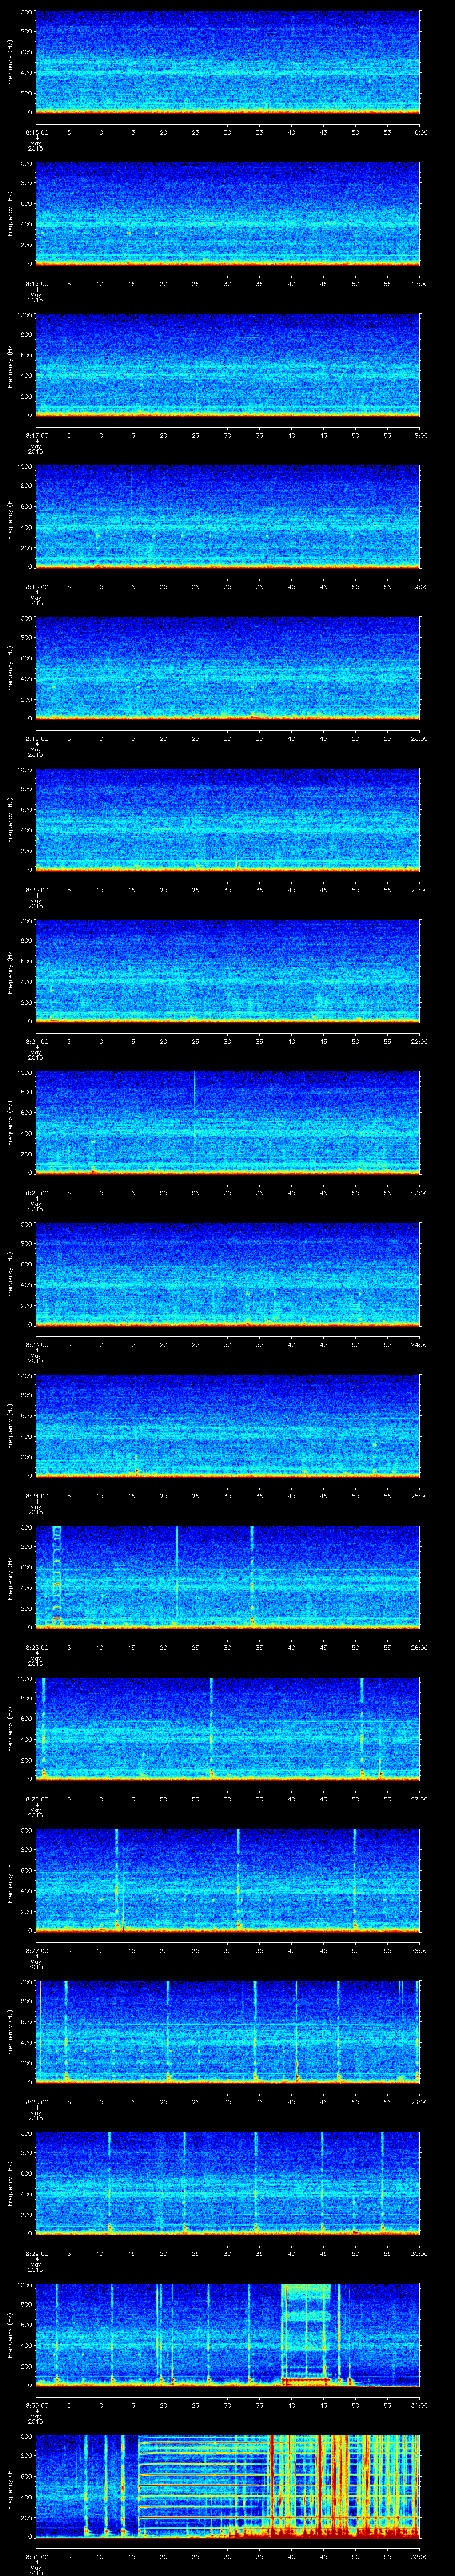
Task: Click the '28:00' end-of-axis label
Action: pyautogui.click(x=420, y=1950)
